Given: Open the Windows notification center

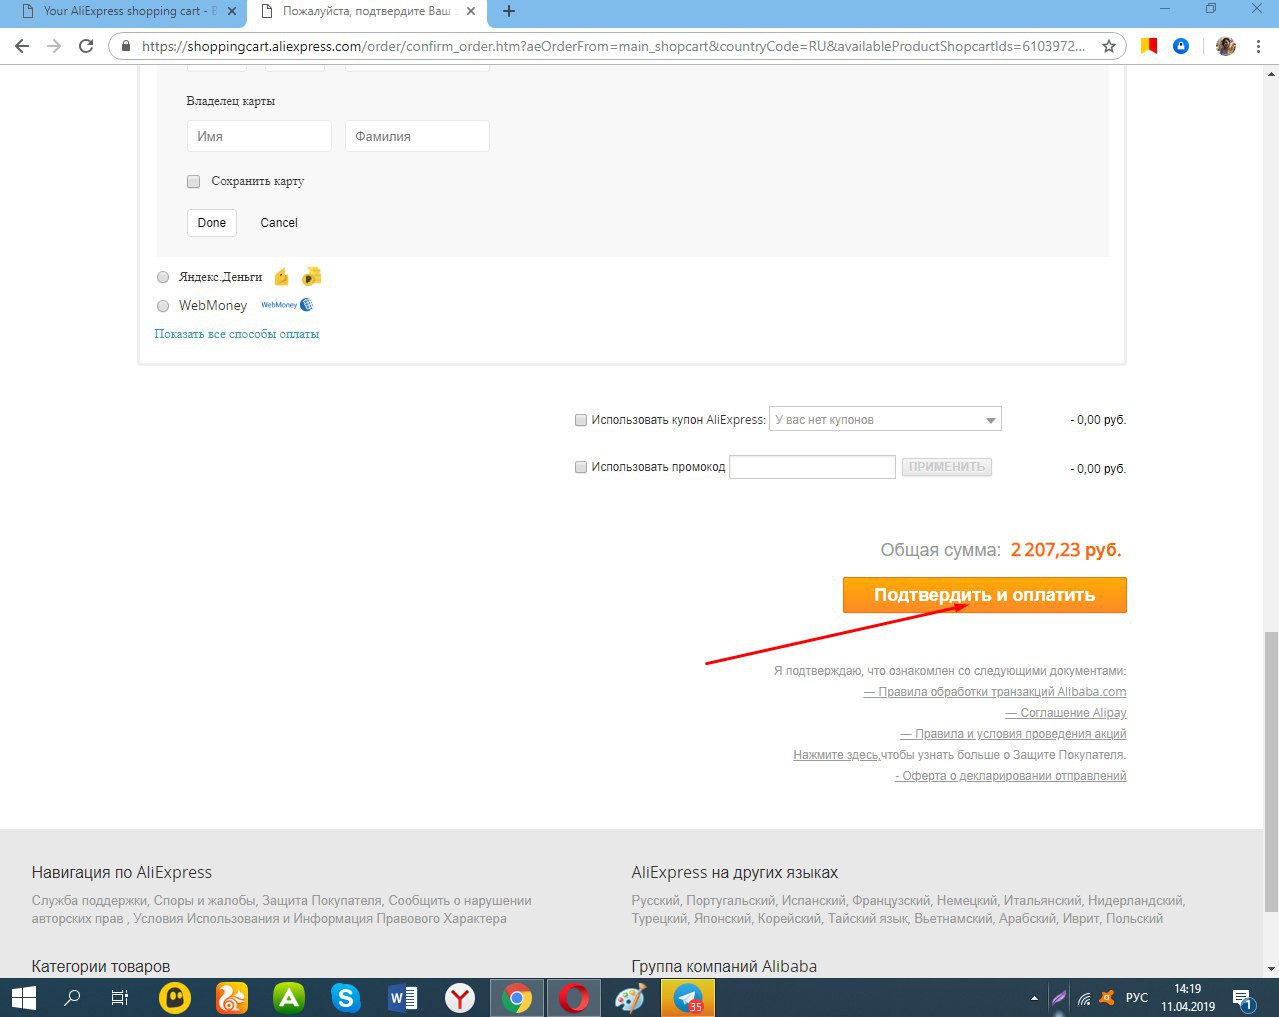Looking at the screenshot, I should point(1243,997).
